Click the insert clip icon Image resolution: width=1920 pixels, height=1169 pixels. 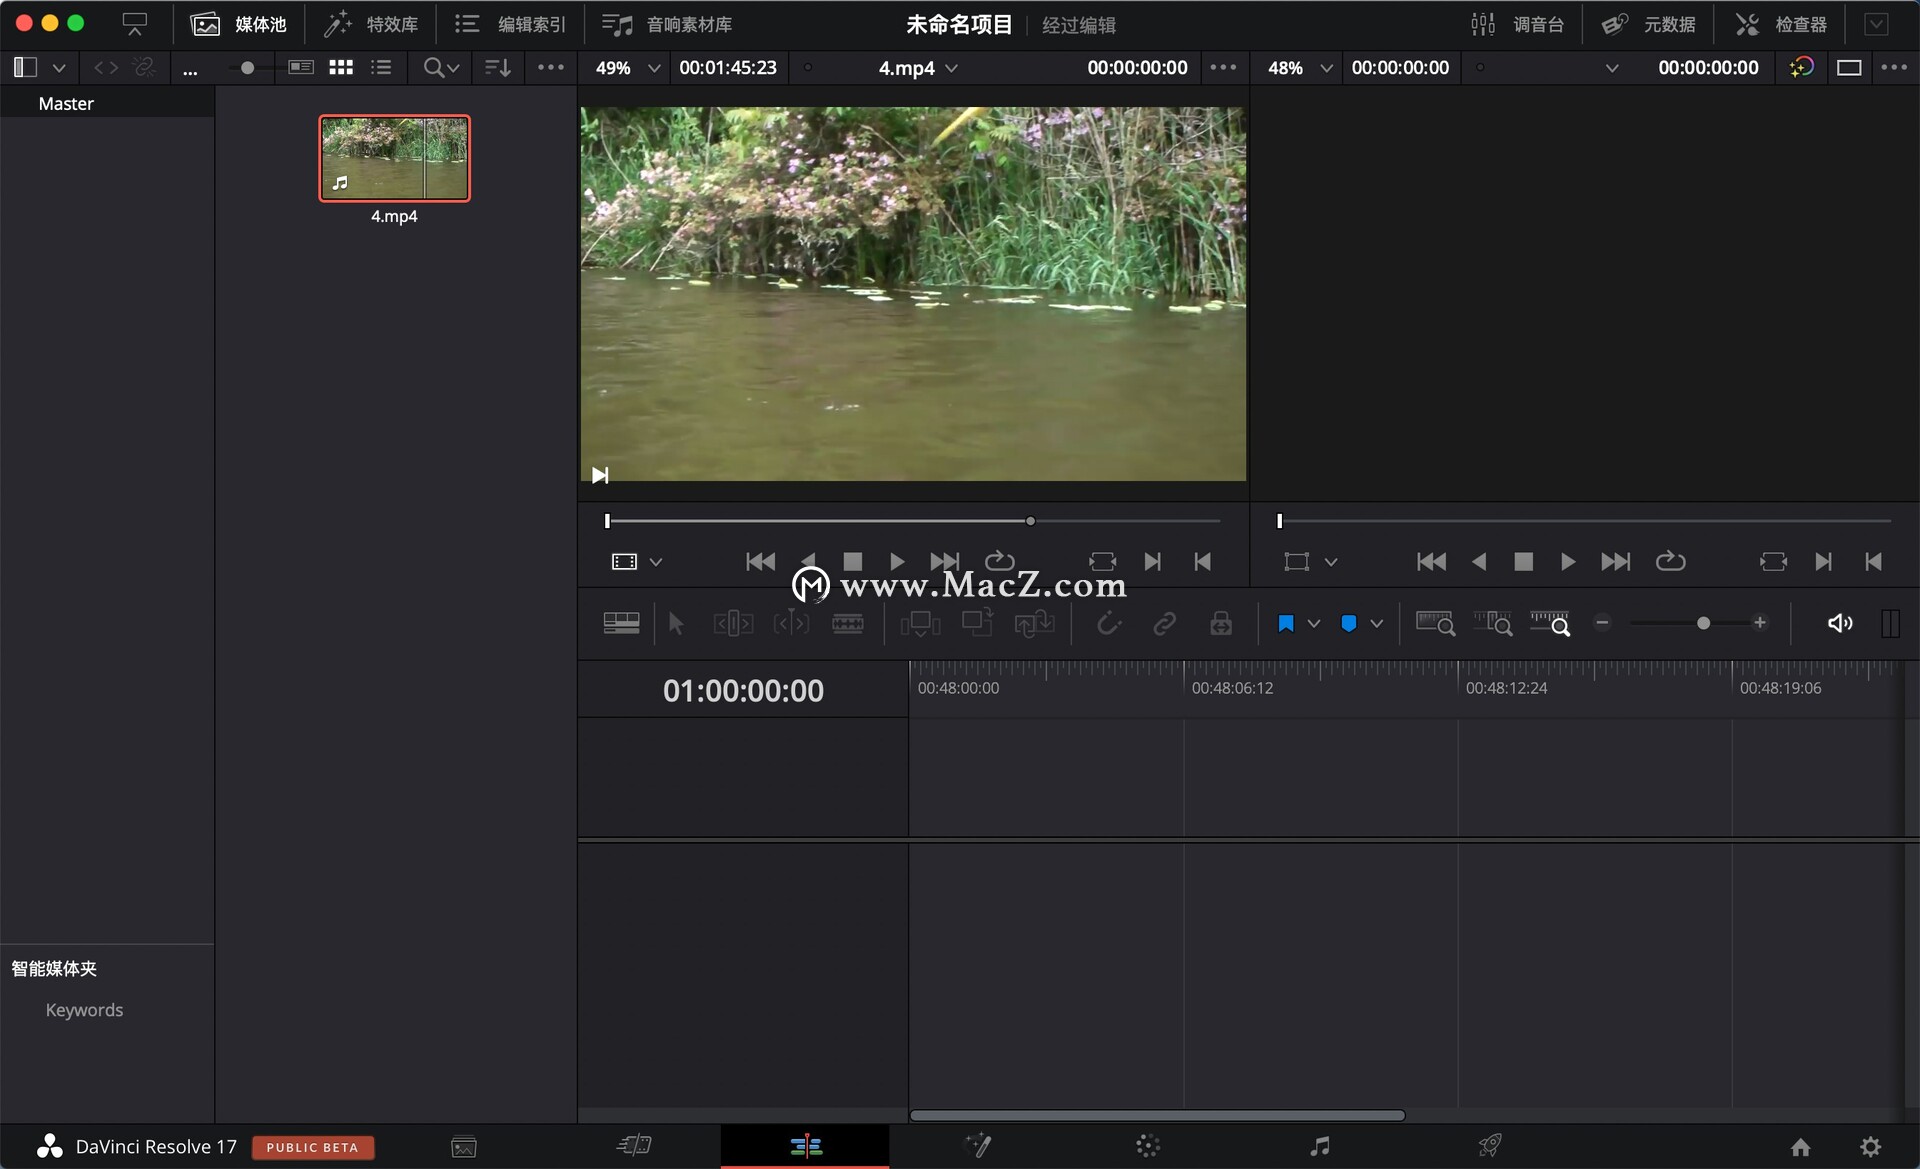click(x=920, y=624)
